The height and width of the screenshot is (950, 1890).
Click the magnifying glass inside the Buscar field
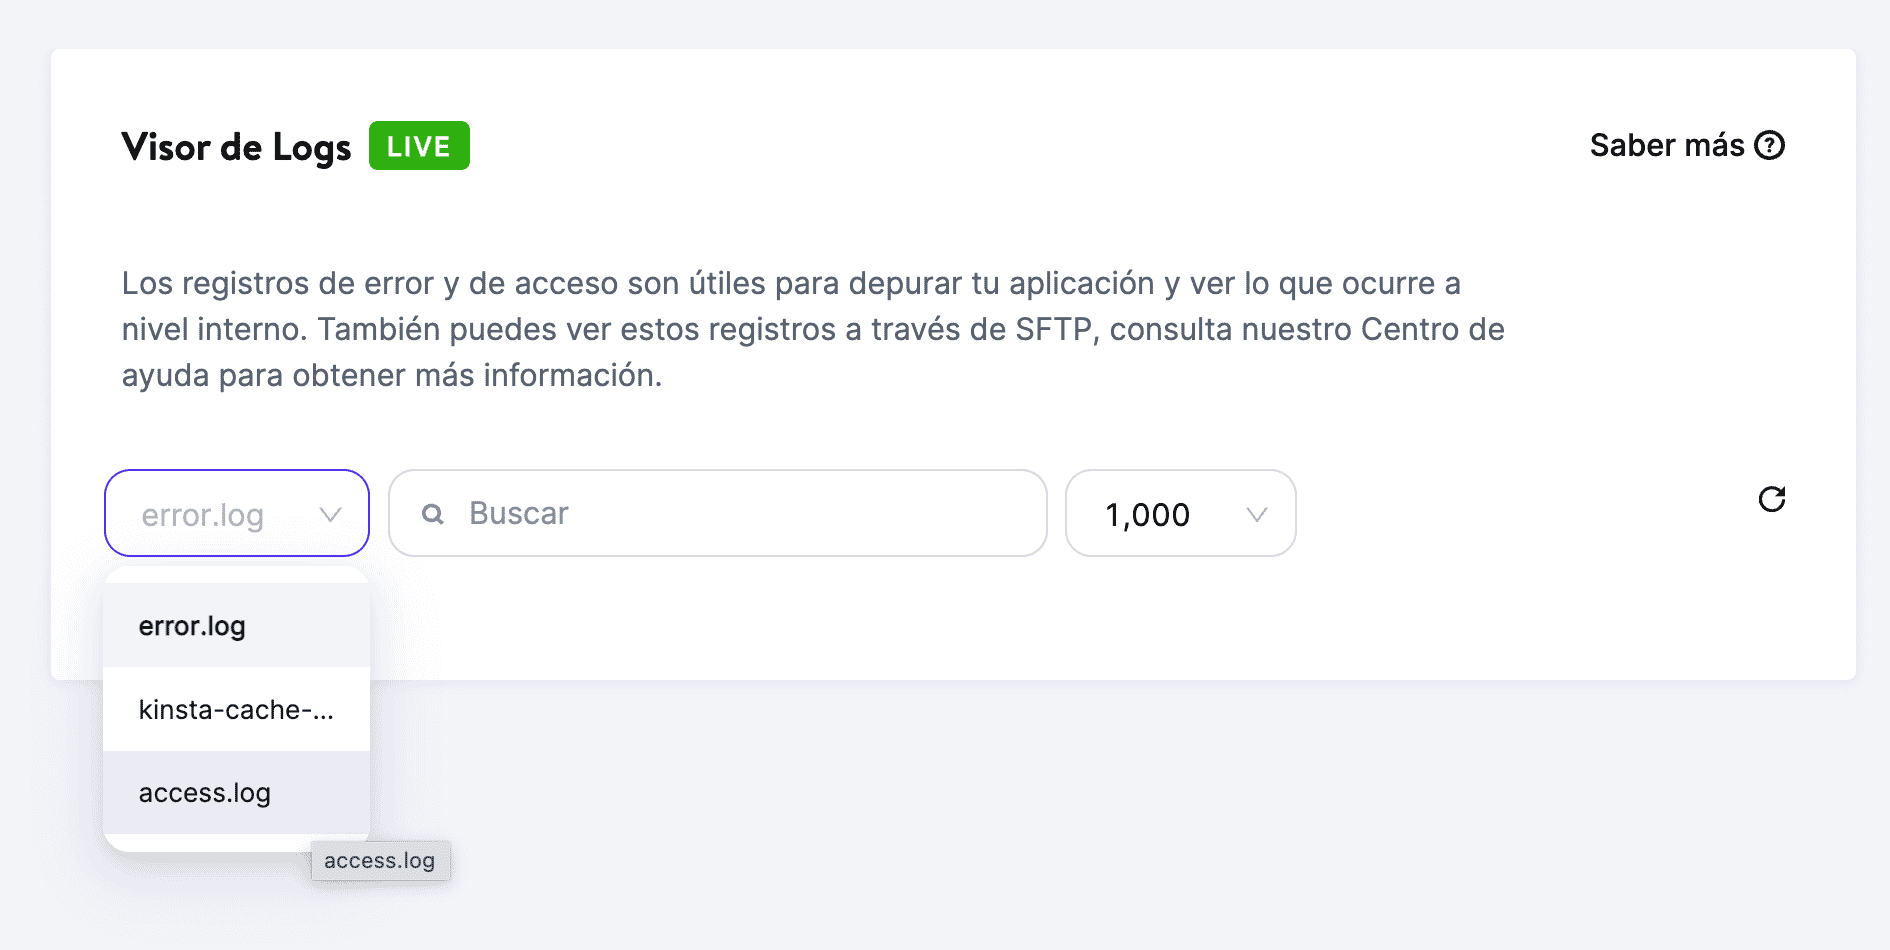[x=433, y=513]
